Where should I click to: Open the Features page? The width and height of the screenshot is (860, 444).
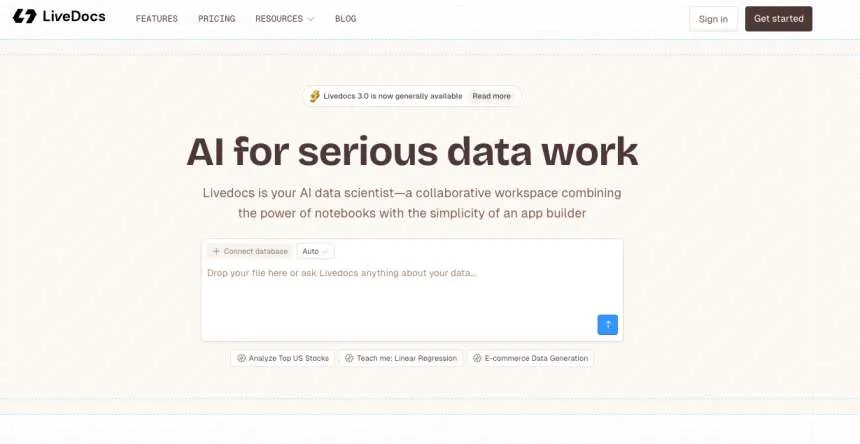156,19
